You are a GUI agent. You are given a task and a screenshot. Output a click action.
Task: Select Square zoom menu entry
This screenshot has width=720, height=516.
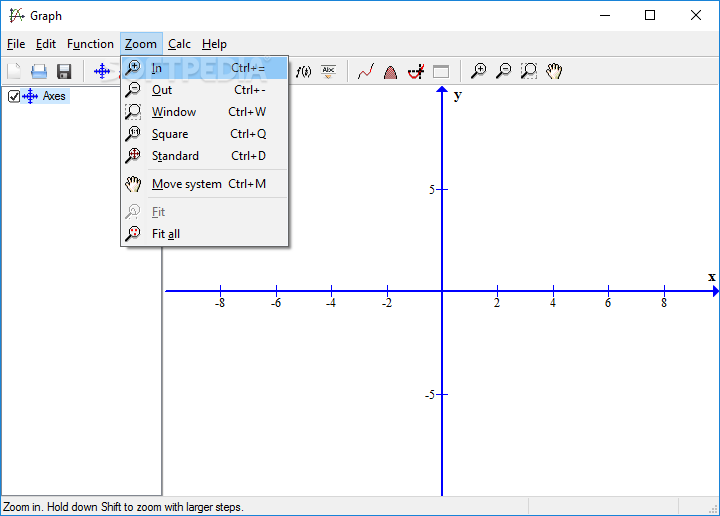tap(204, 134)
